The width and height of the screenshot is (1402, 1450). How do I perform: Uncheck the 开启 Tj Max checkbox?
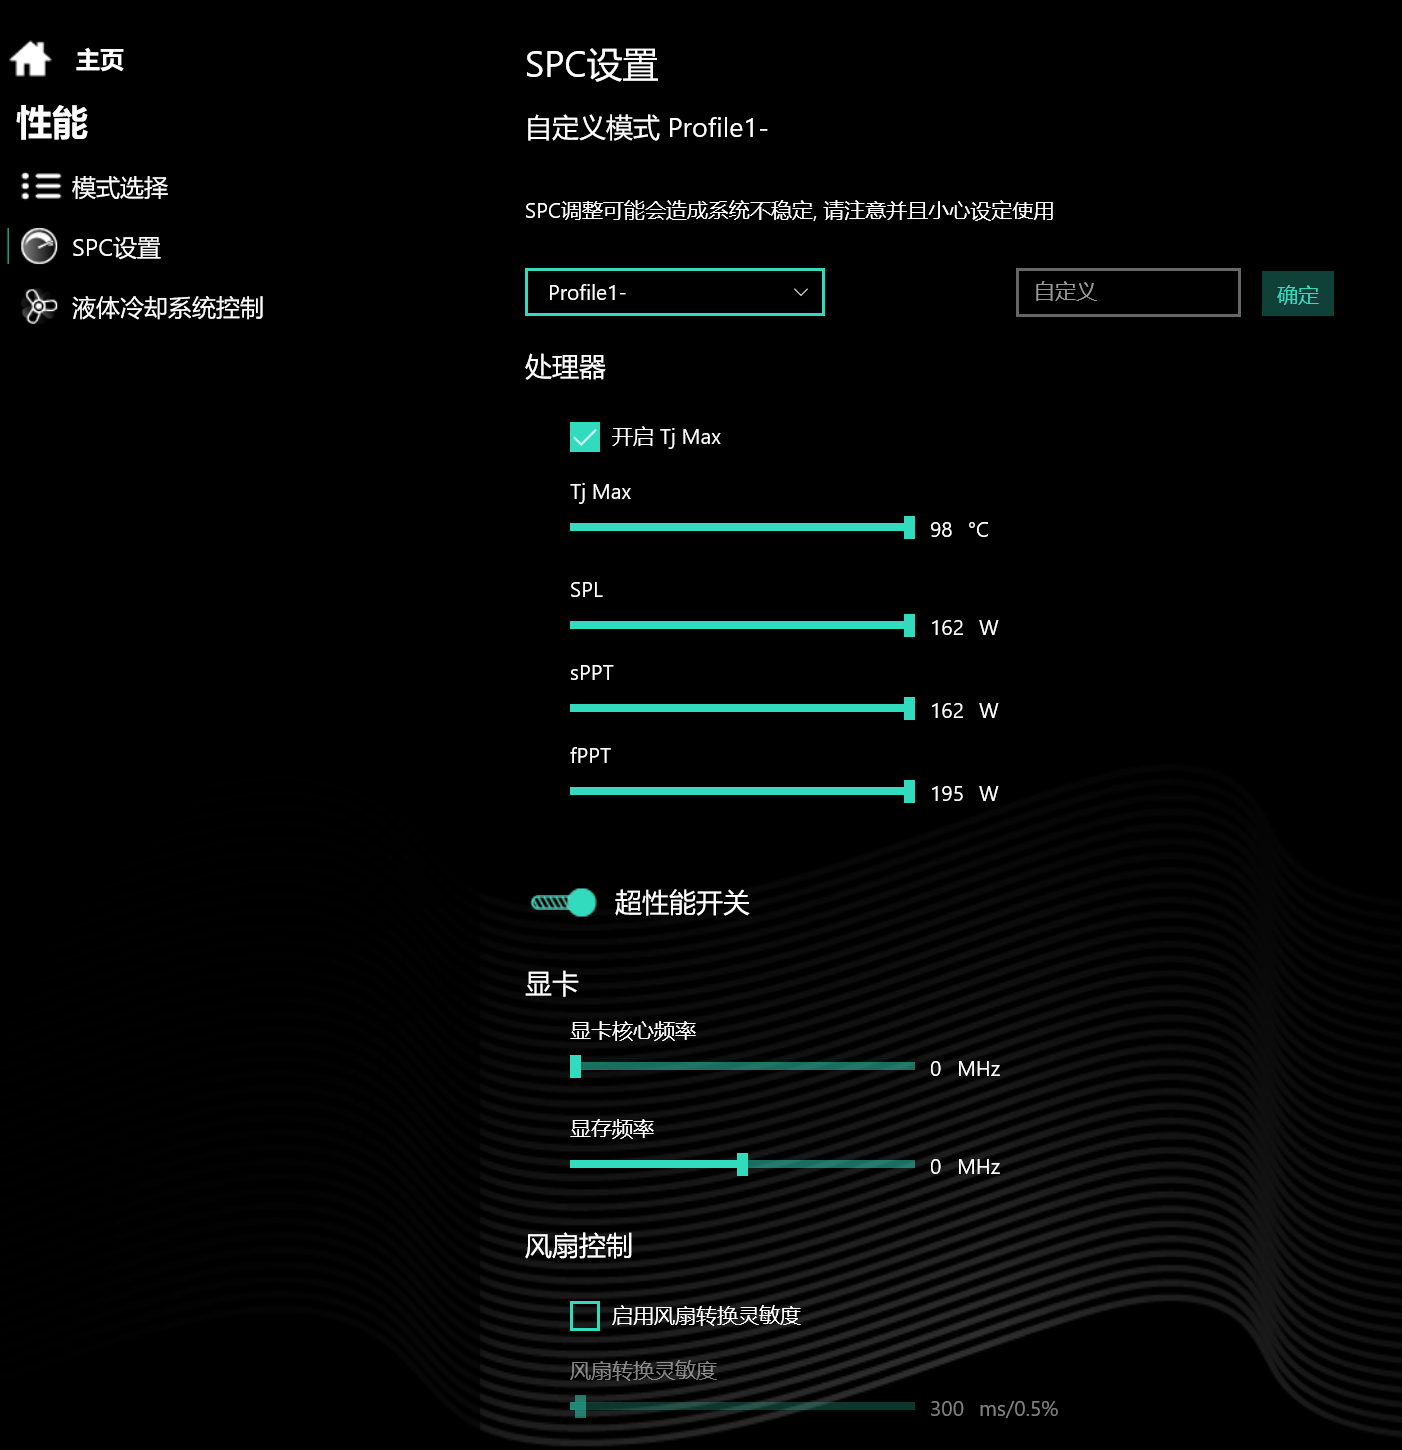point(585,437)
